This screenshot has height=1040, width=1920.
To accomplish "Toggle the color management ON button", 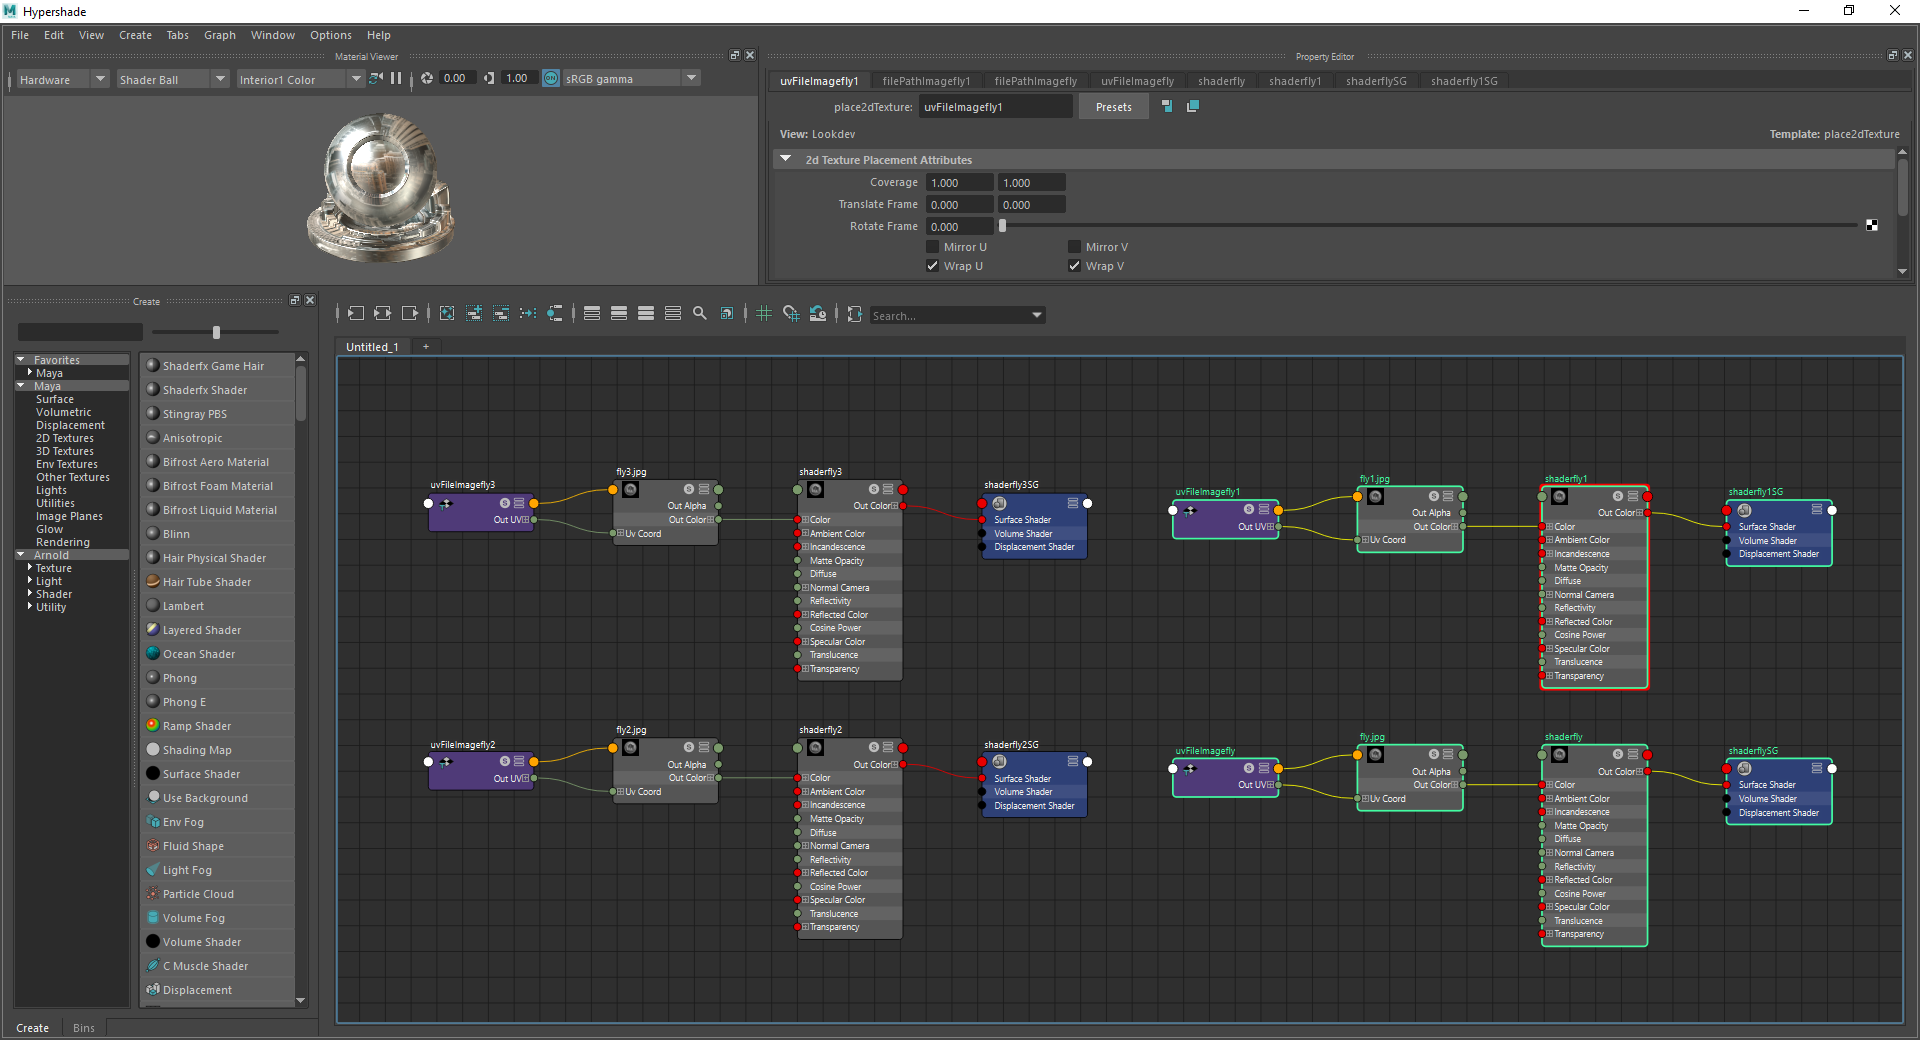I will [x=550, y=78].
